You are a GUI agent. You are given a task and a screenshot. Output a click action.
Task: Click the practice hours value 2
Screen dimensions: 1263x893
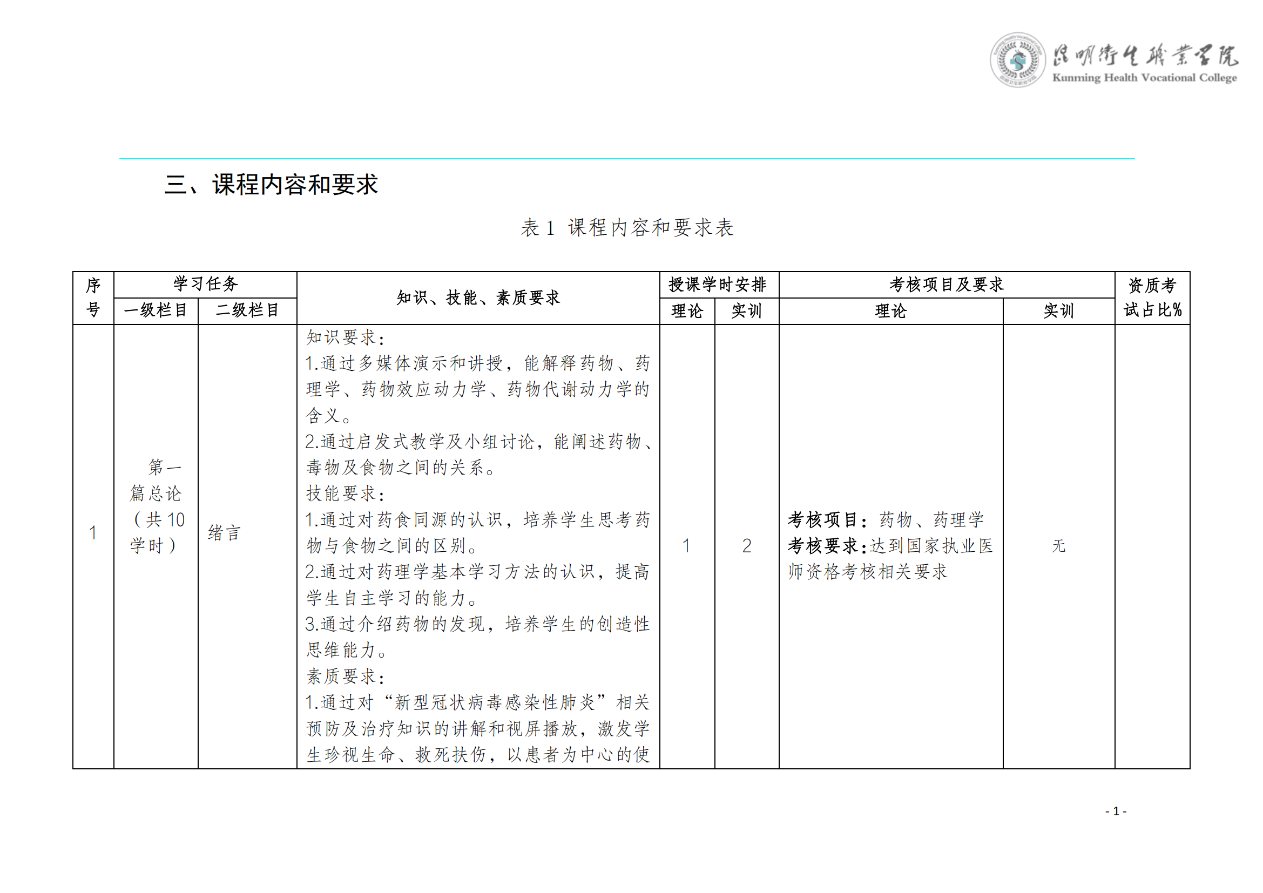click(746, 546)
